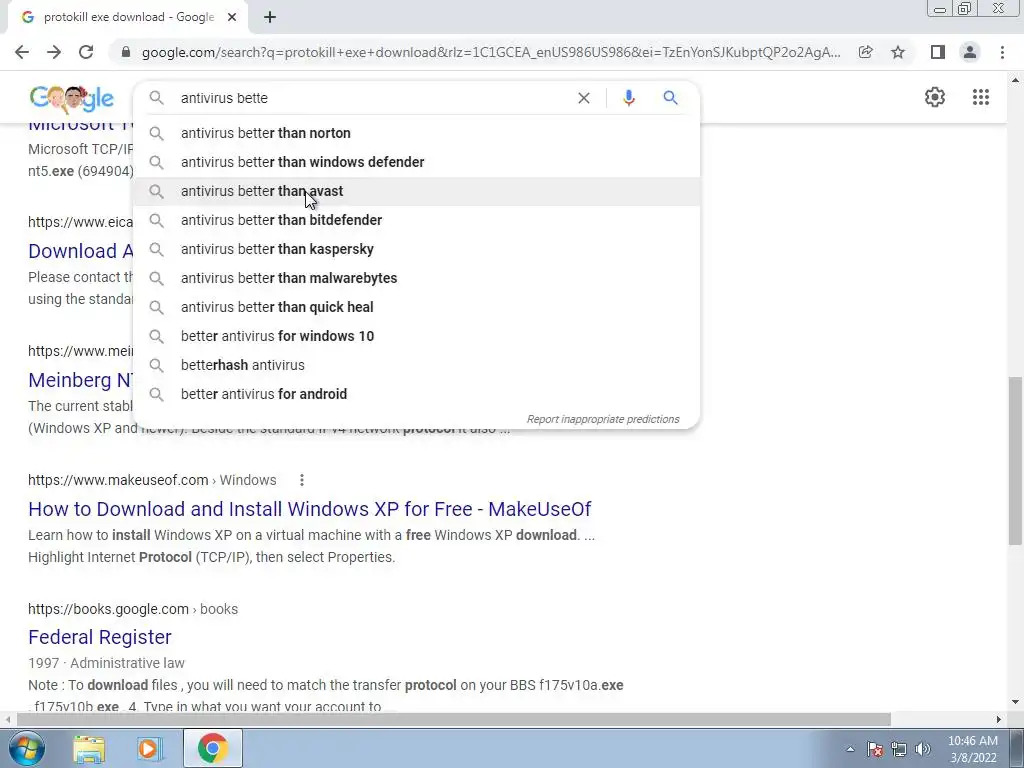Choose suggestion 'better antivirus for windows 10'
Screen dimensions: 1024x768
(416, 336)
